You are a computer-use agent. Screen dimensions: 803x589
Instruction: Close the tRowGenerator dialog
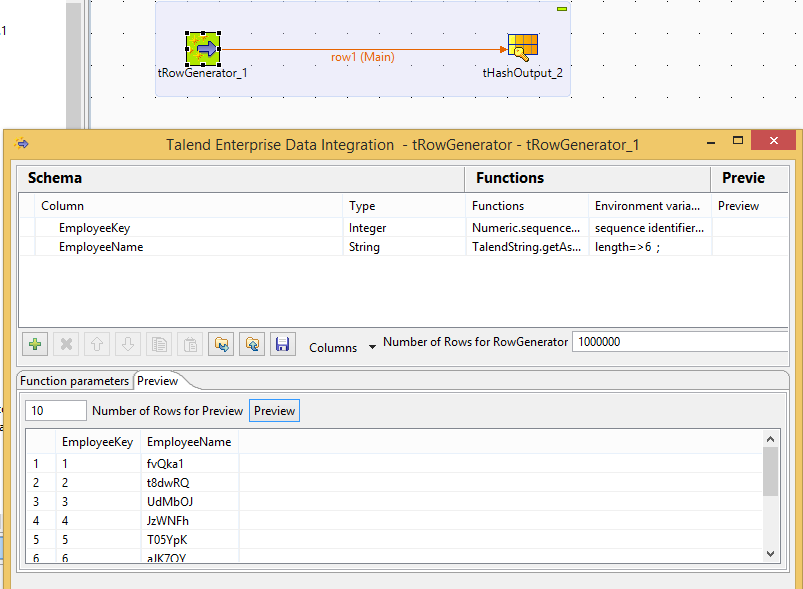click(x=773, y=140)
